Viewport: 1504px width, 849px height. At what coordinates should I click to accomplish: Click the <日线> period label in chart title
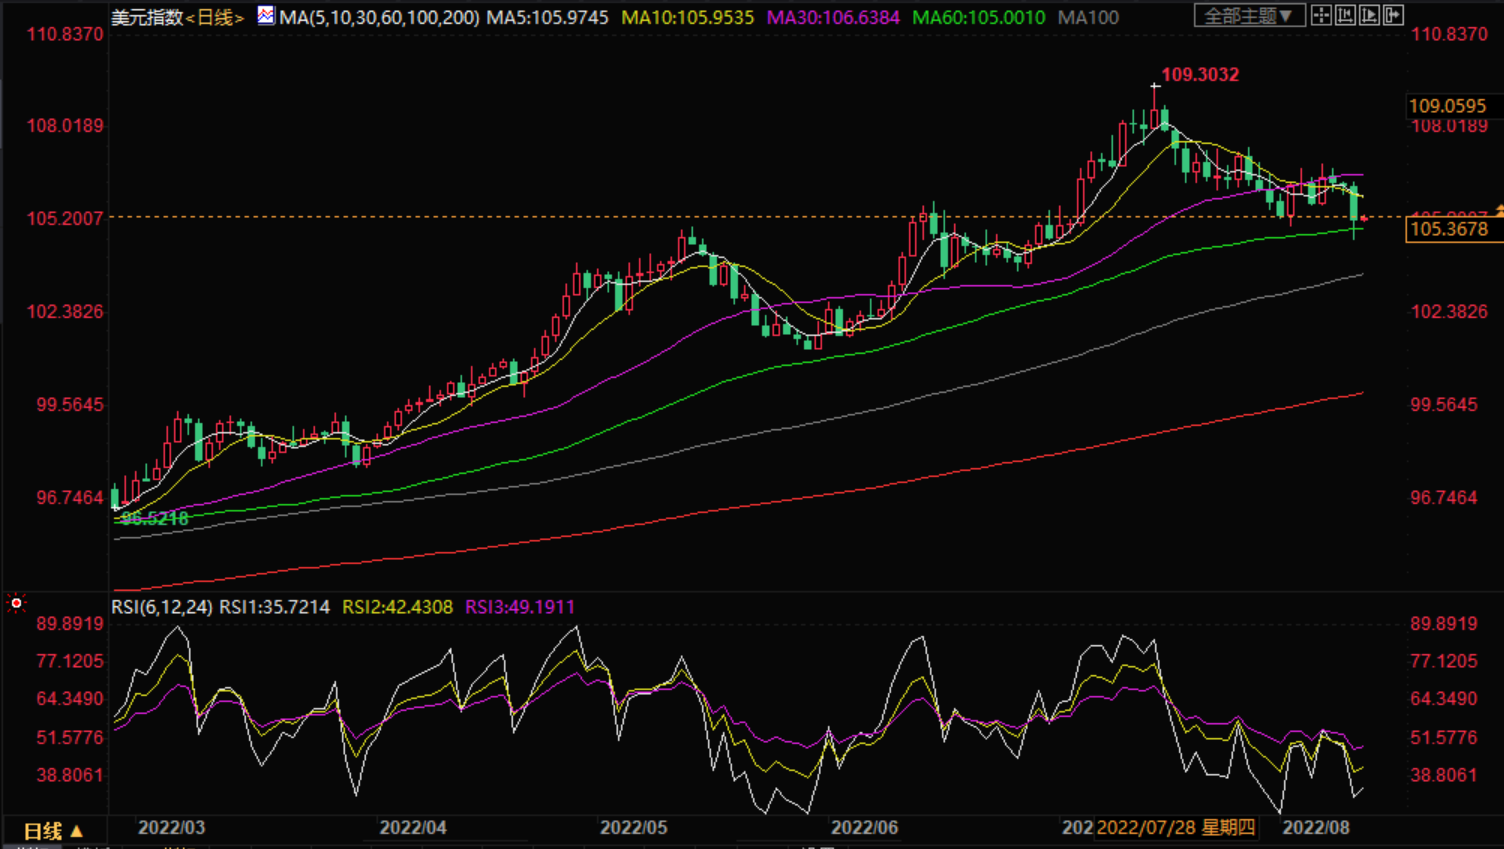point(214,17)
